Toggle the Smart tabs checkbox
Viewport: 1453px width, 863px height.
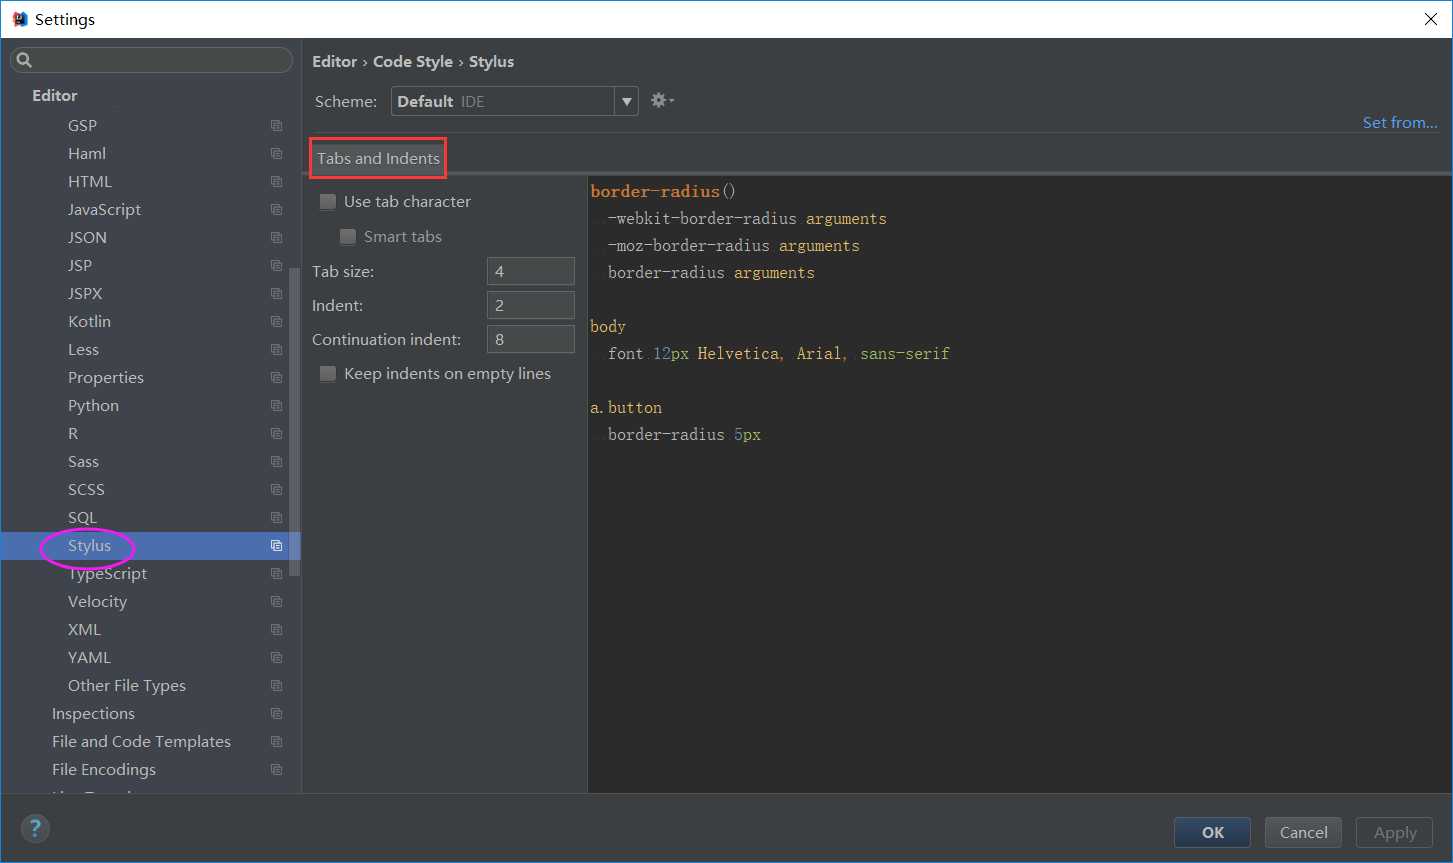348,237
